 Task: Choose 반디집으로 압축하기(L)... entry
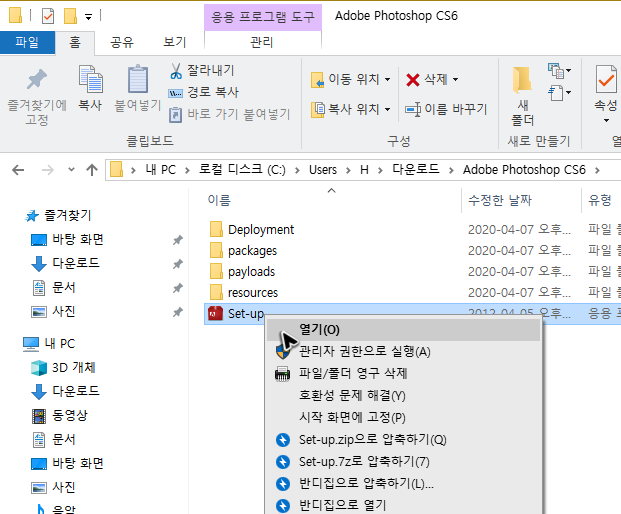tap(403, 484)
